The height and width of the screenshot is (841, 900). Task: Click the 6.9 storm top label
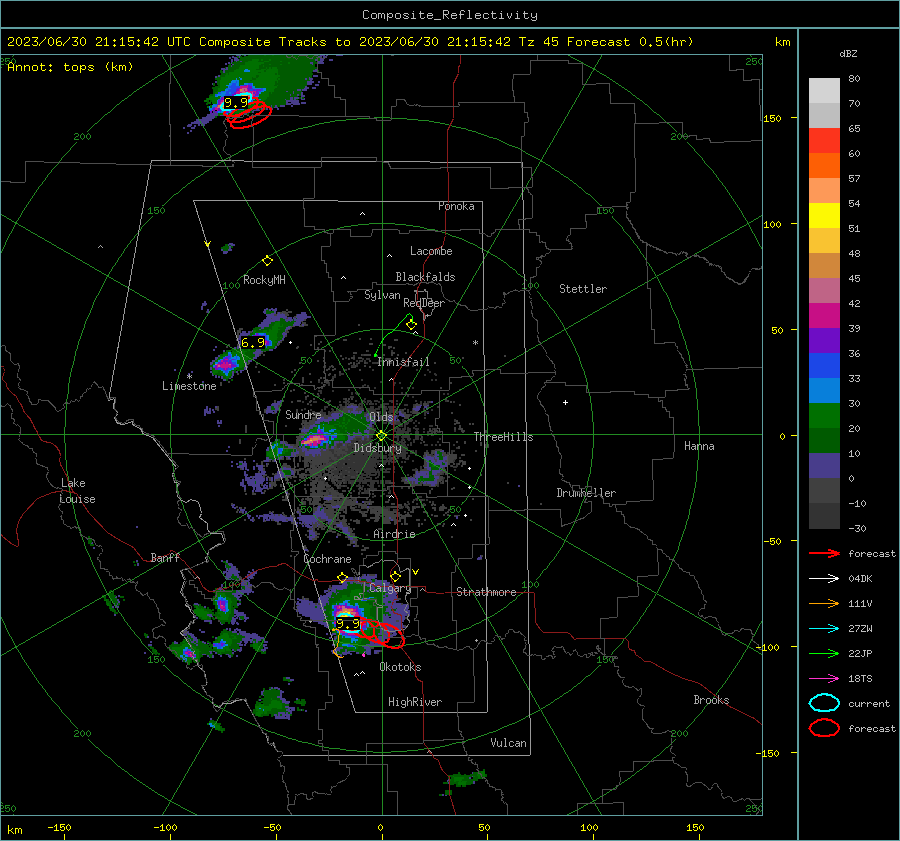click(253, 343)
